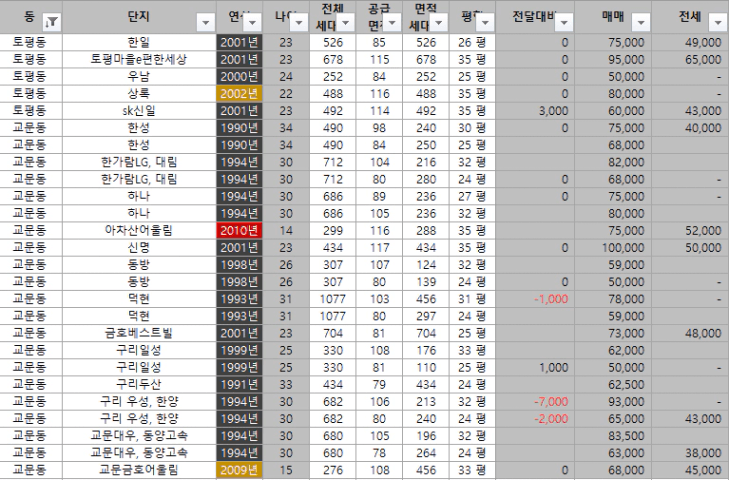The height and width of the screenshot is (480, 729).
Task: Select the red 2010년 cell for 아차산어울림
Action: 239,230
